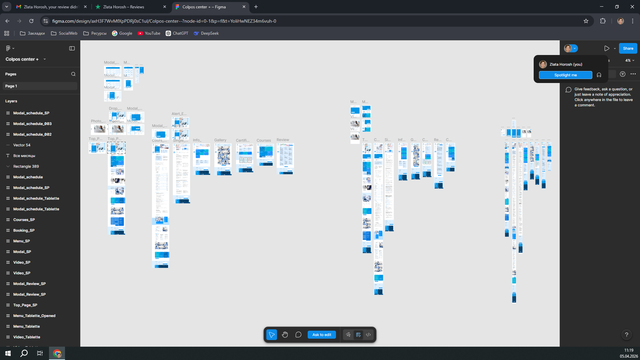Click frame icon beside Courses_SP layer
This screenshot has height=360, width=640.
tap(8, 220)
